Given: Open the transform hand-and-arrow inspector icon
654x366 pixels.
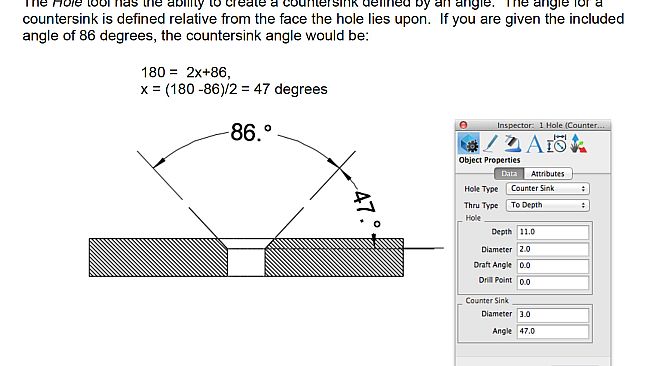Looking at the screenshot, I should (x=579, y=144).
